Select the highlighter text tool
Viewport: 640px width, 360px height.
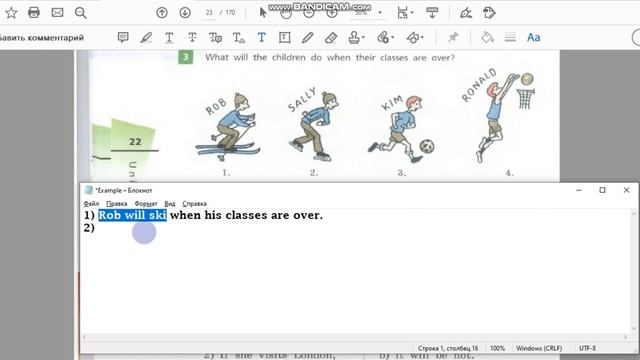coord(146,38)
